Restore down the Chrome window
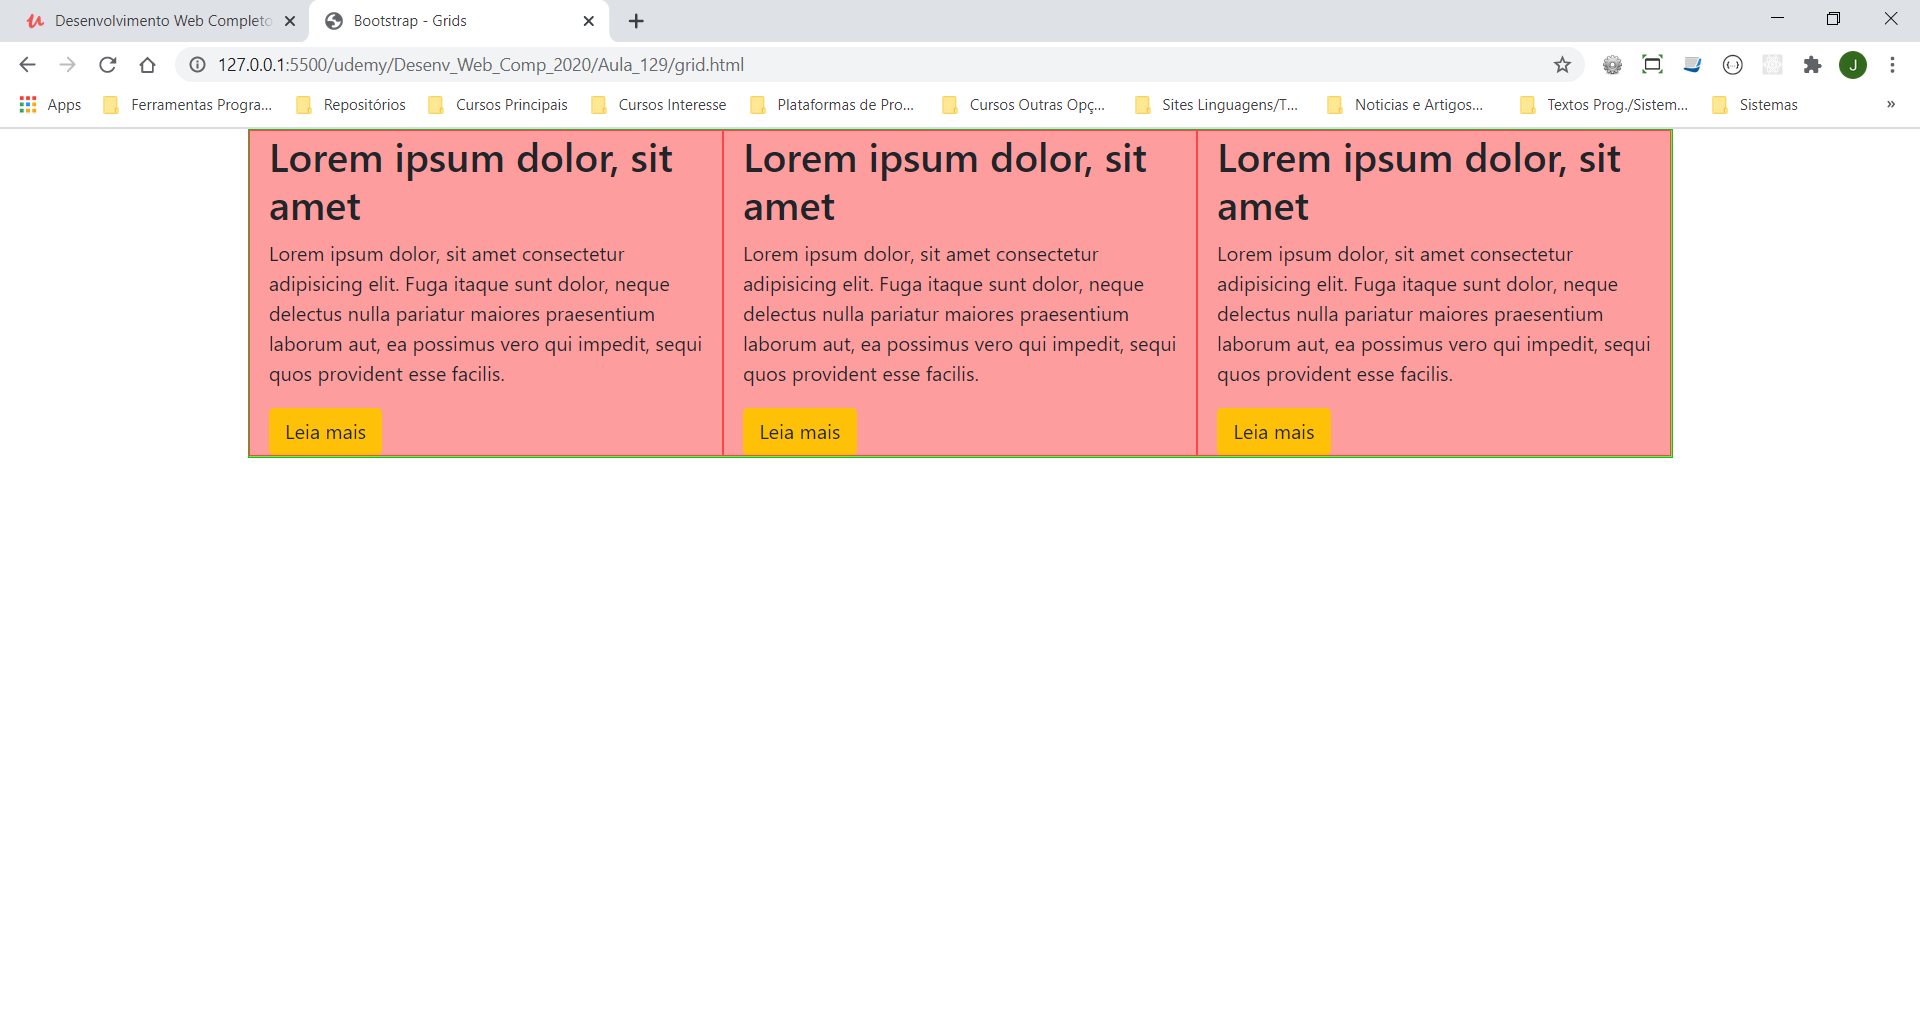Image resolution: width=1920 pixels, height=1030 pixels. tap(1833, 19)
